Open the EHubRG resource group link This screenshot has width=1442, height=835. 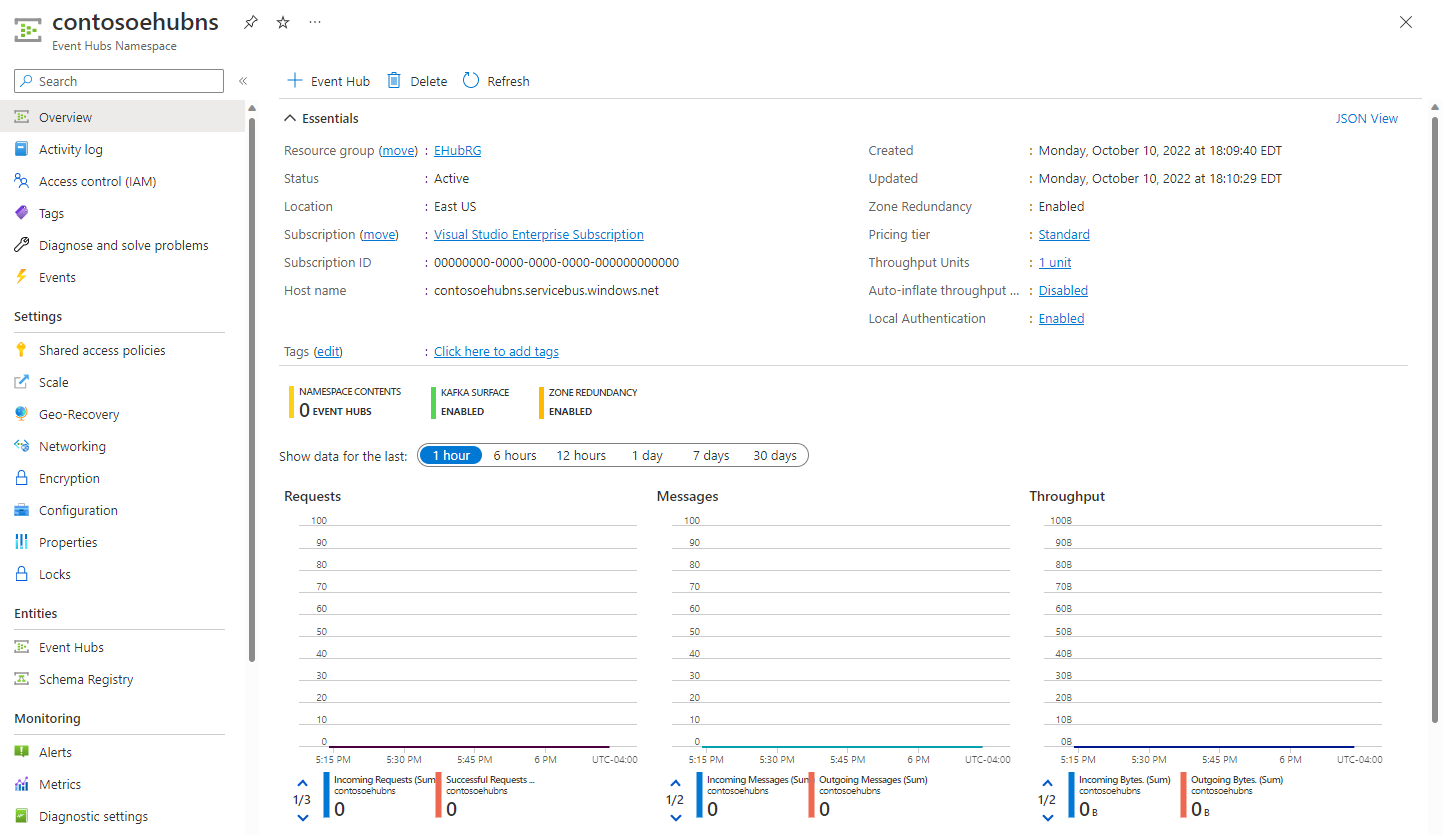pyautogui.click(x=457, y=150)
